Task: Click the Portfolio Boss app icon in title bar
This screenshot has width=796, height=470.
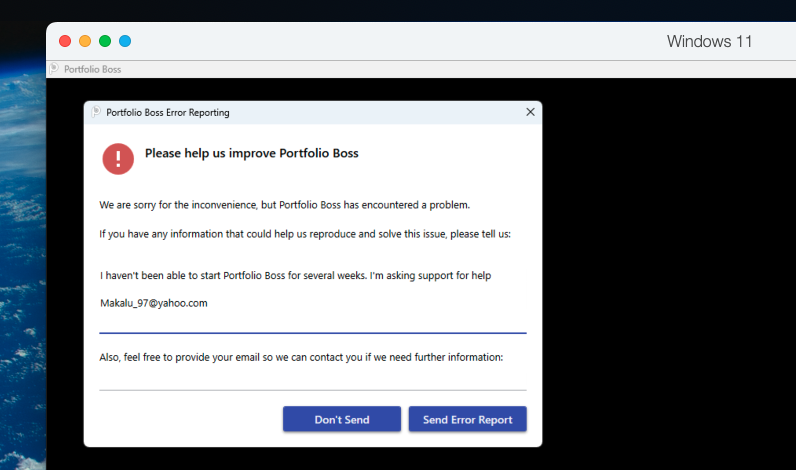Action: pyautogui.click(x=54, y=69)
